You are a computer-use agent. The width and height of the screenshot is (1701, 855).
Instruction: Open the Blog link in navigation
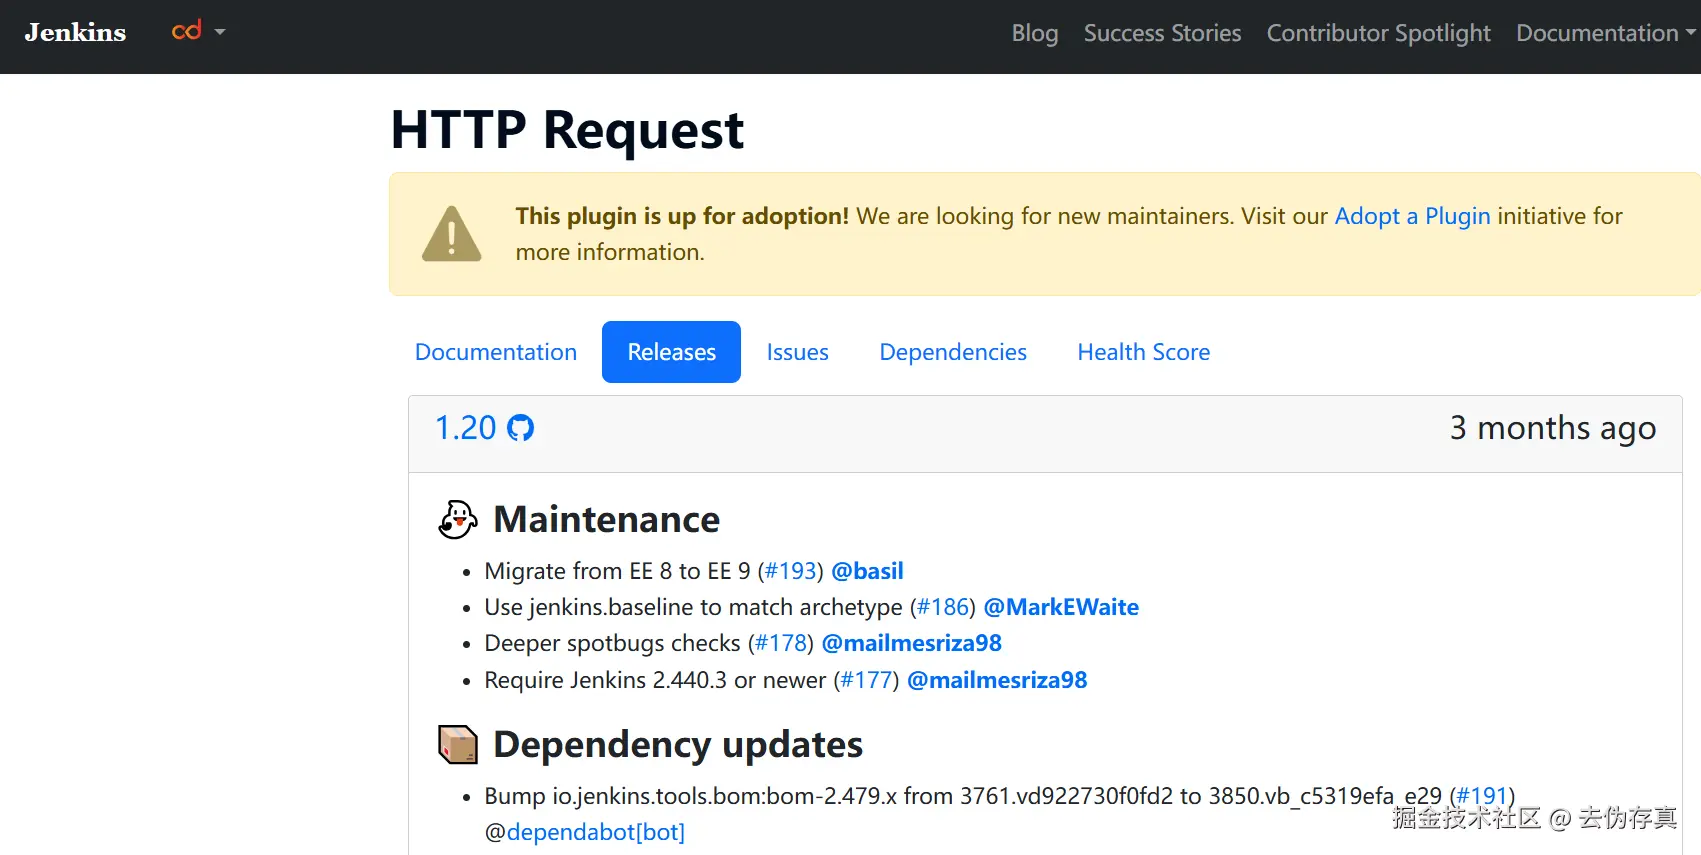(x=1034, y=33)
